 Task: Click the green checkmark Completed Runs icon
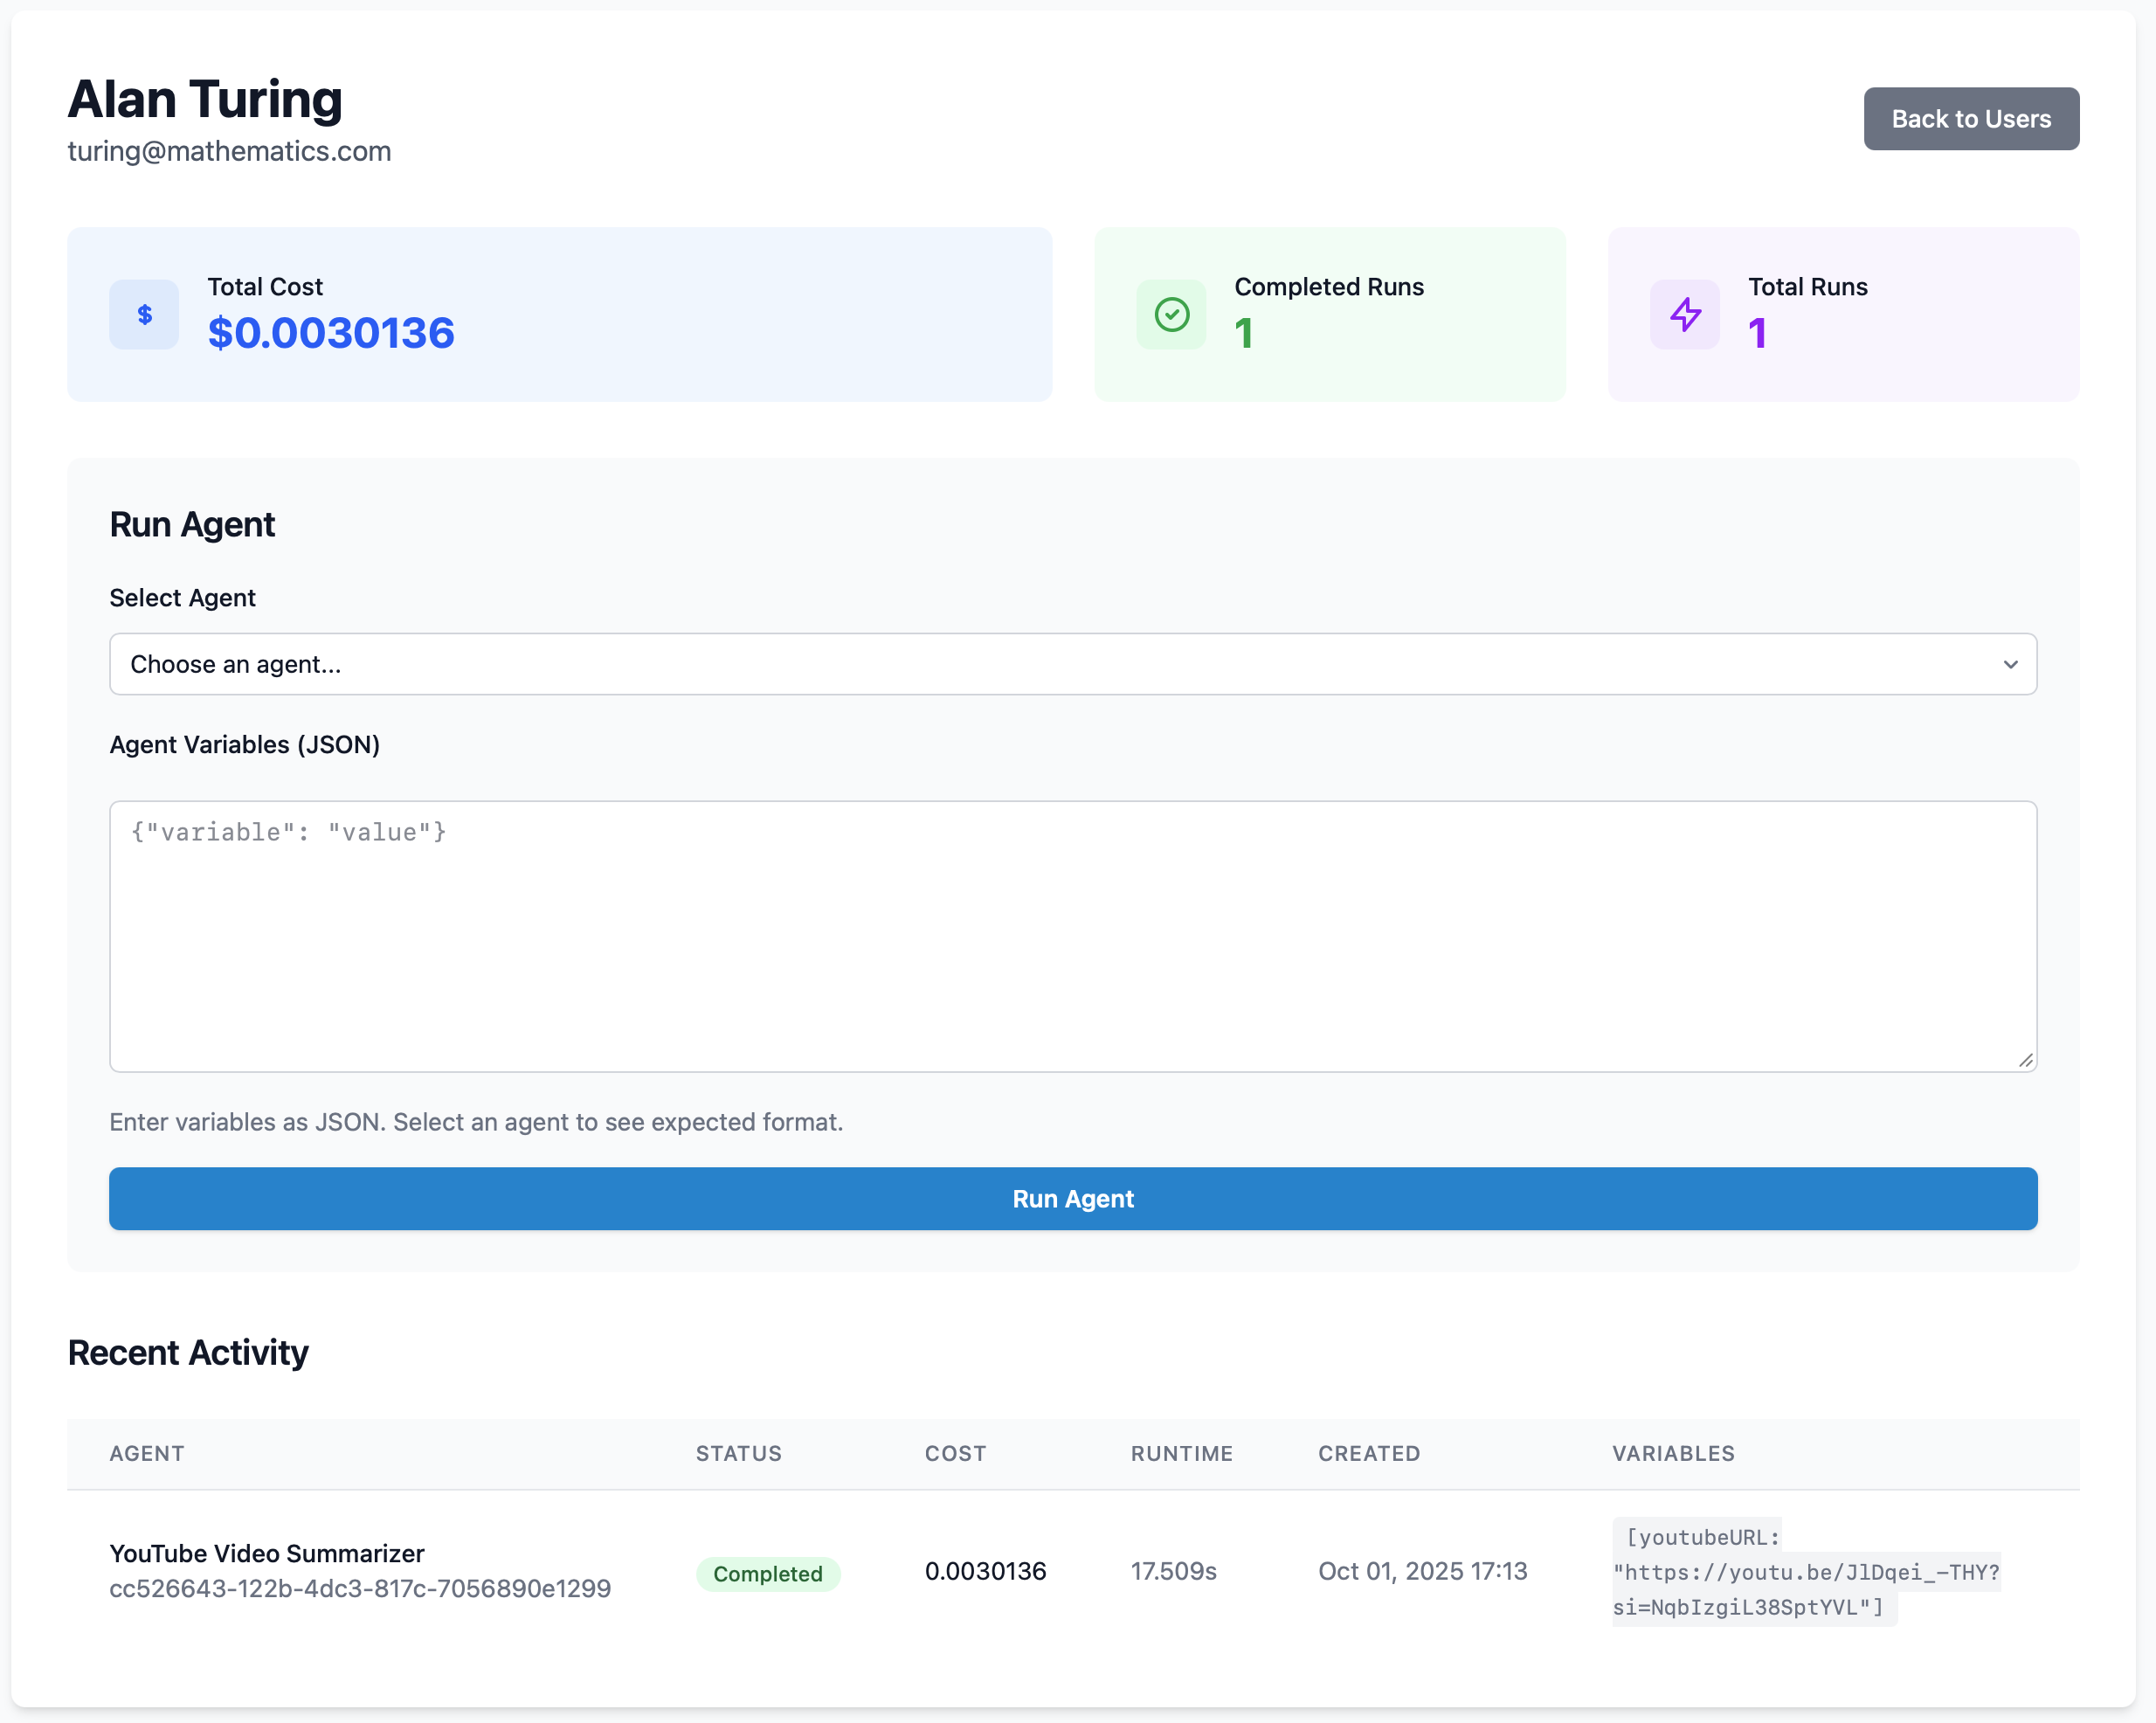click(1171, 314)
